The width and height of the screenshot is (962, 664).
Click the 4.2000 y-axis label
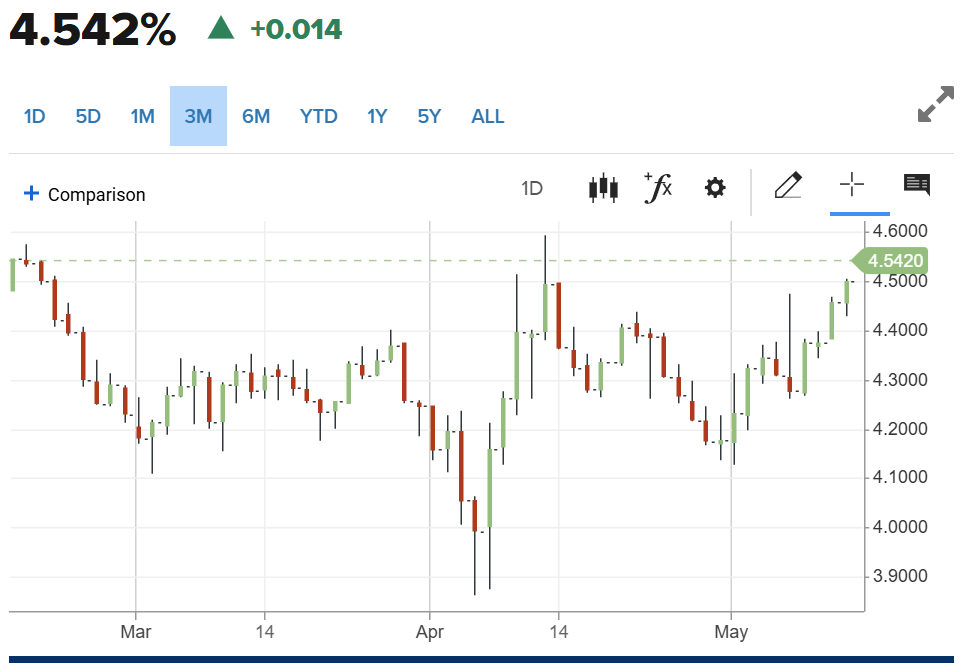click(899, 428)
